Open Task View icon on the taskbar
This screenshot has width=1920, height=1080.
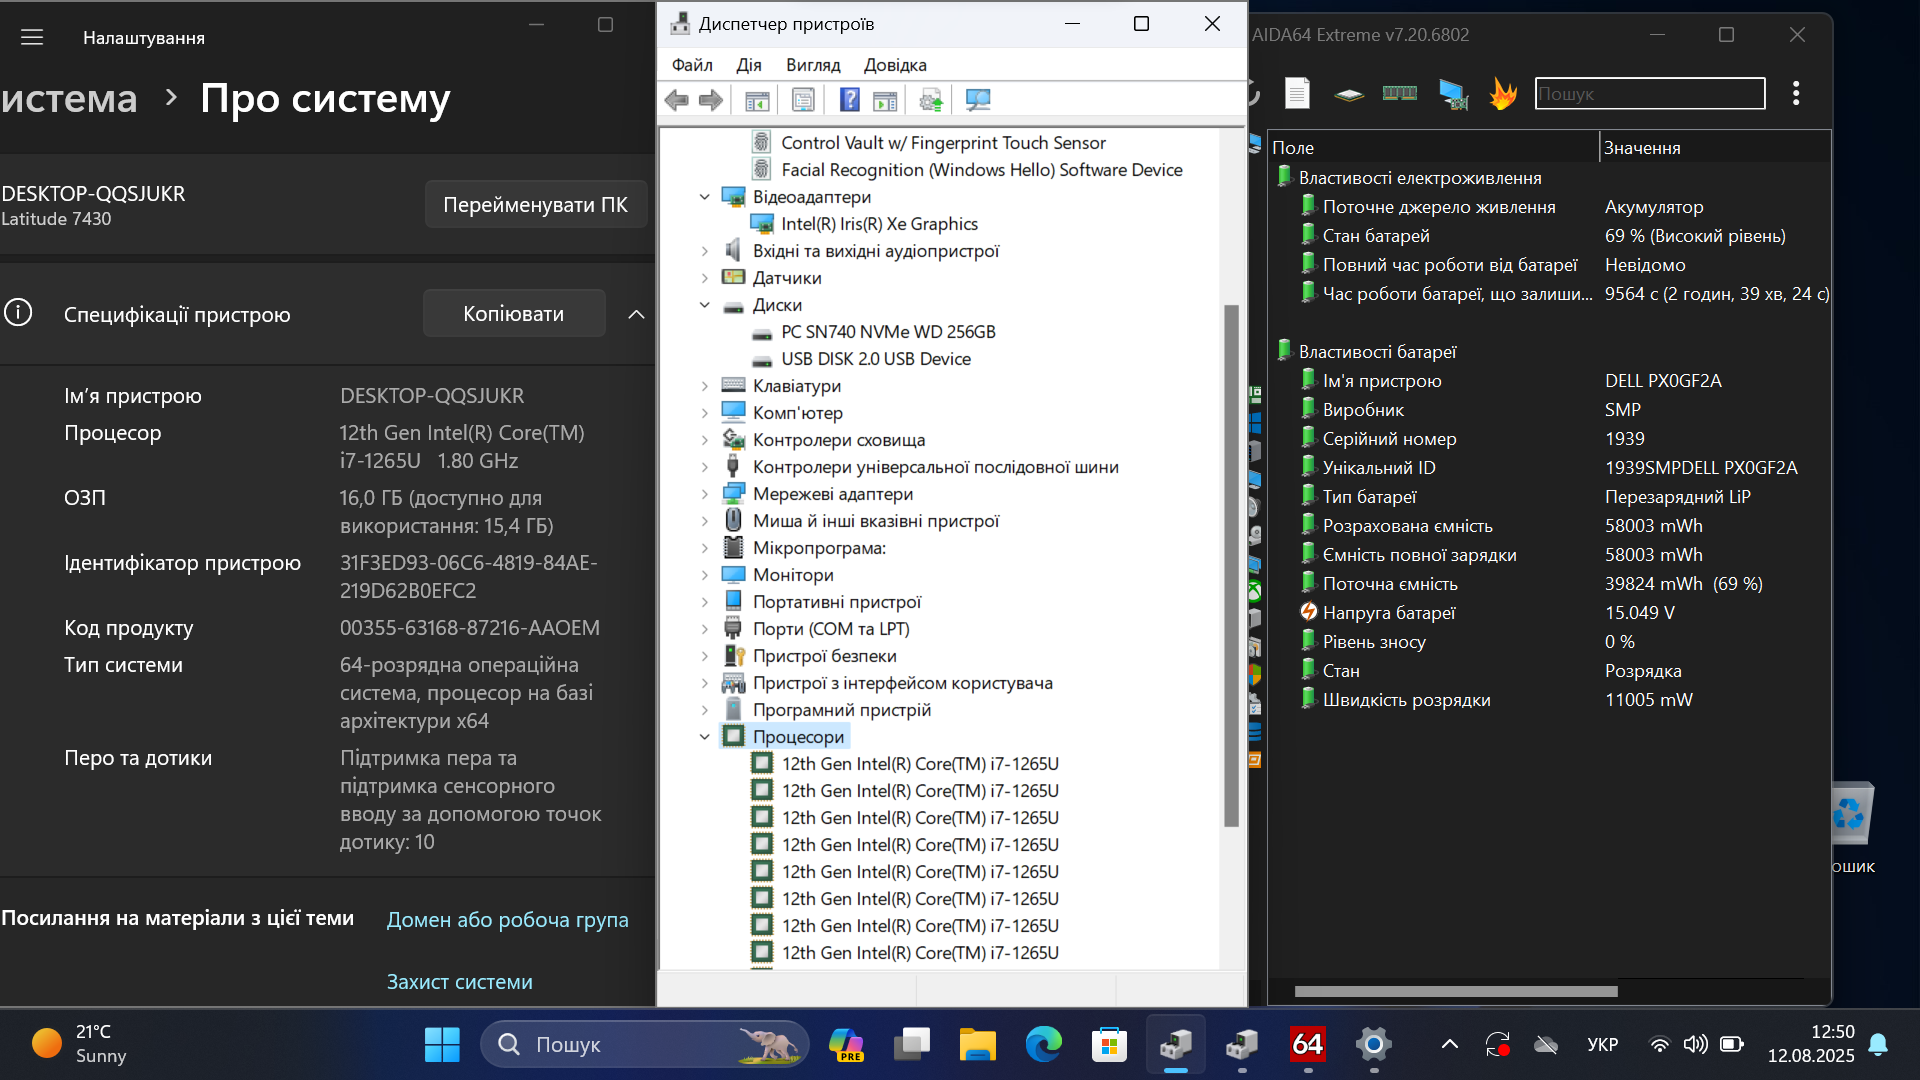pyautogui.click(x=912, y=1044)
